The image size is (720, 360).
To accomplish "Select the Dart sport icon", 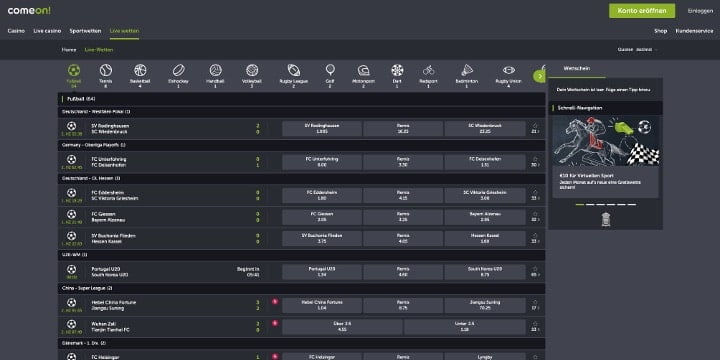I will [x=397, y=70].
